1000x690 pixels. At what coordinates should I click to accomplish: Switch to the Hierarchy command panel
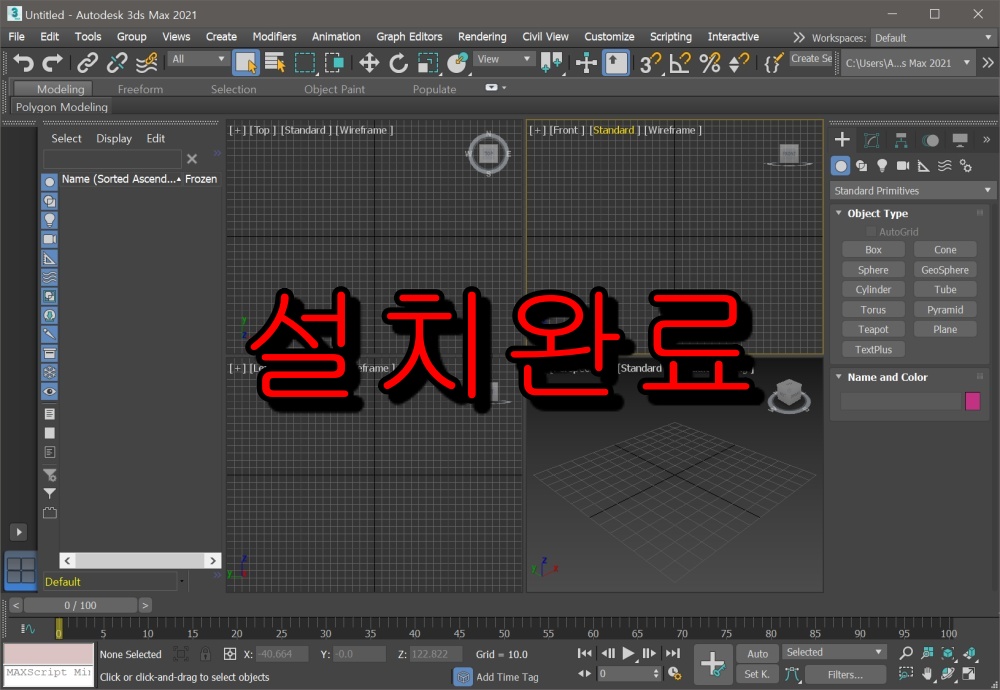point(900,139)
